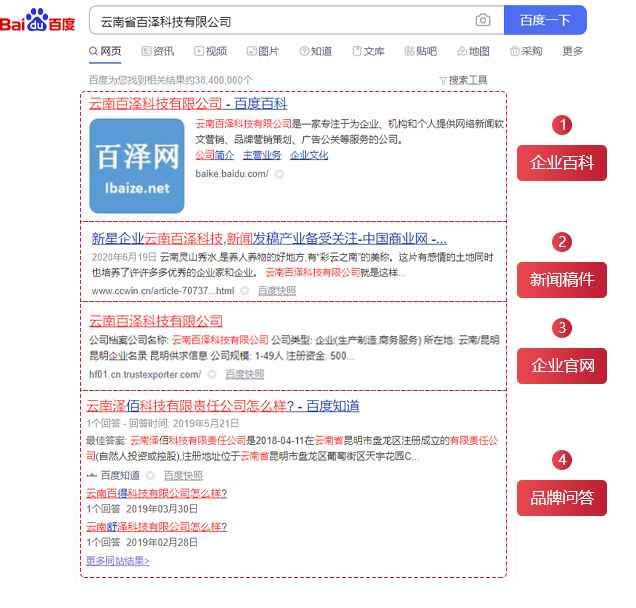636x608 pixels.
Task: Click the 百泽网 lbaize.net thumbnail
Action: [x=137, y=166]
